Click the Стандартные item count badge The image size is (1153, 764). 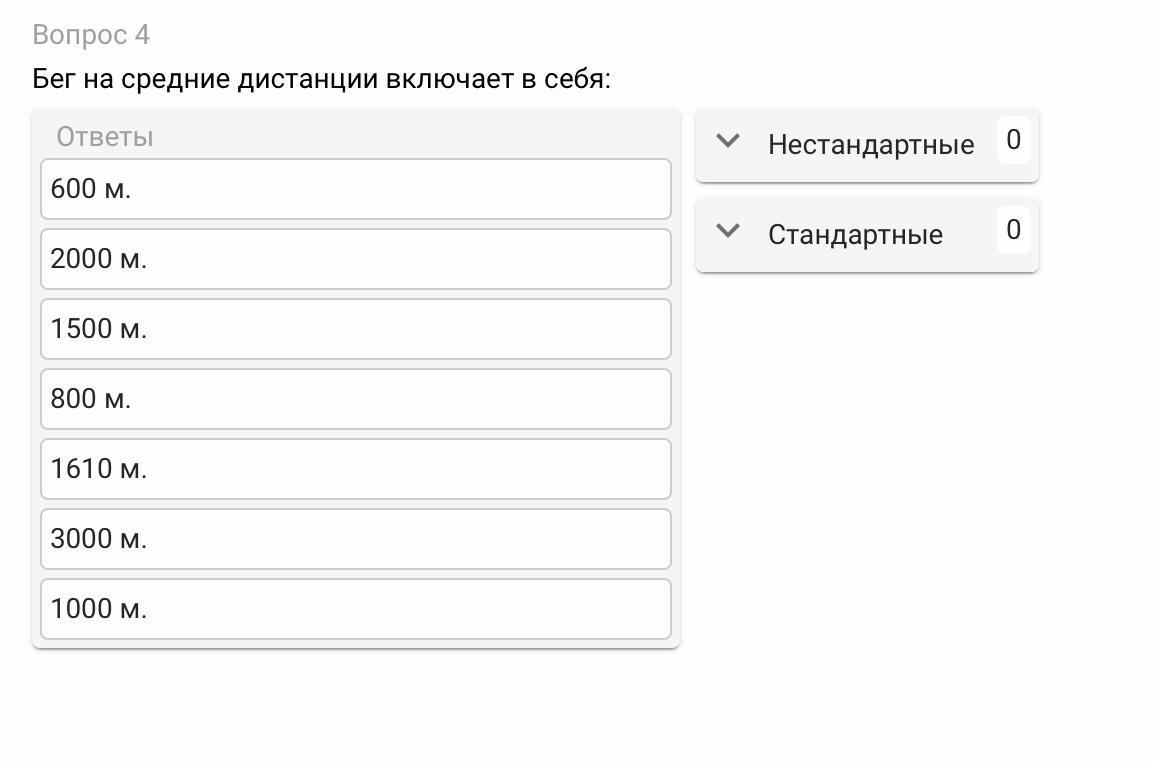[1013, 230]
